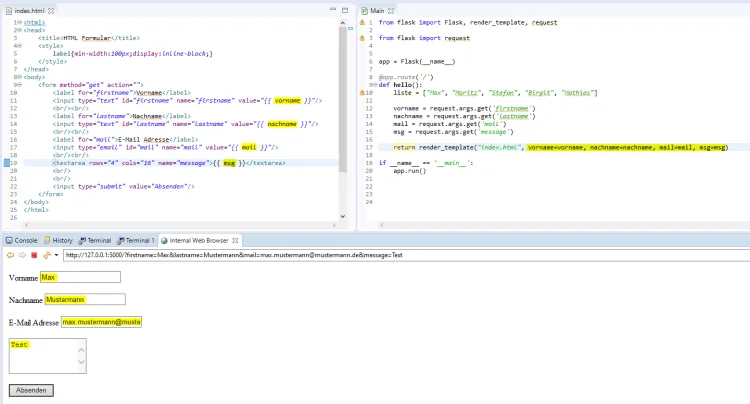
Task: Maximize the index.html editor pane
Action: [345, 10]
